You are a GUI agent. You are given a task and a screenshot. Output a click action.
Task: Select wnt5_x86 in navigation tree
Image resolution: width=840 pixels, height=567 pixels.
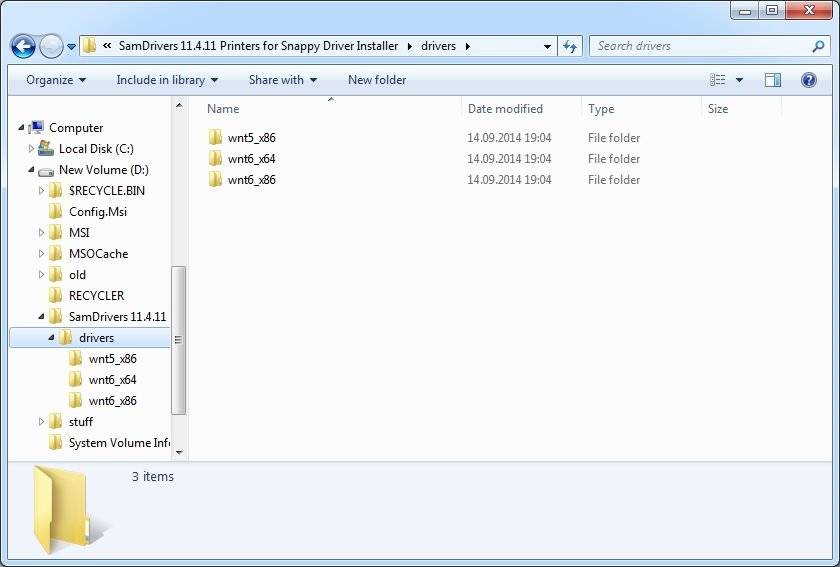point(112,359)
